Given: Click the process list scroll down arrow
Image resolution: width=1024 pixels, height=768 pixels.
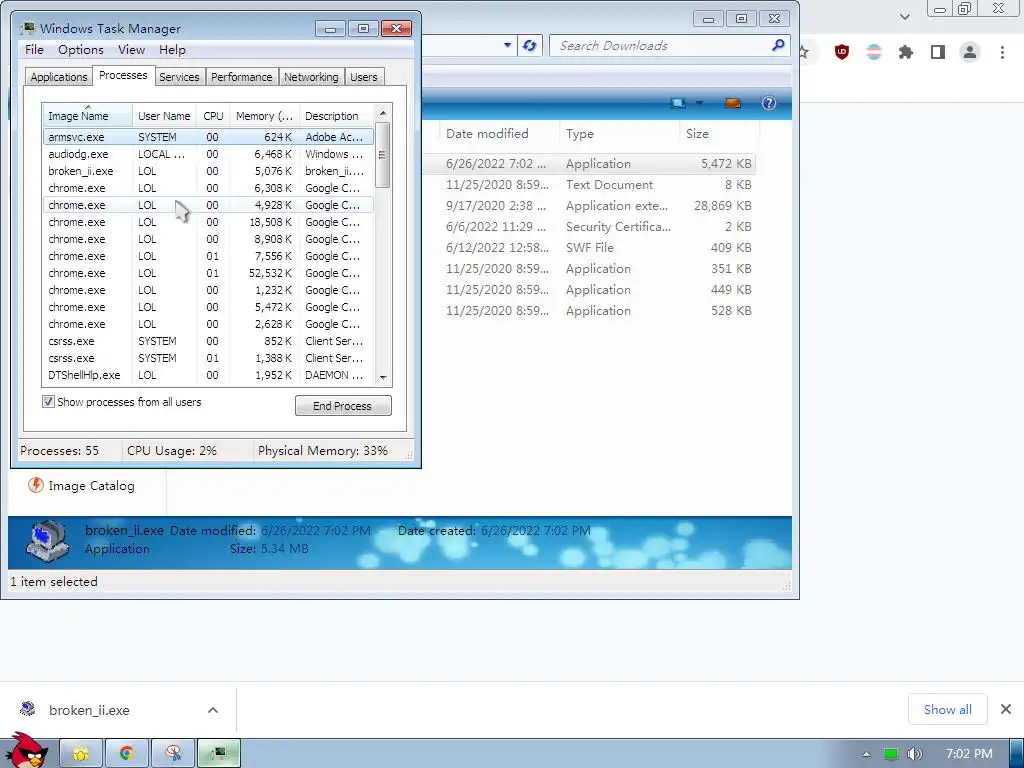Looking at the screenshot, I should pos(383,377).
